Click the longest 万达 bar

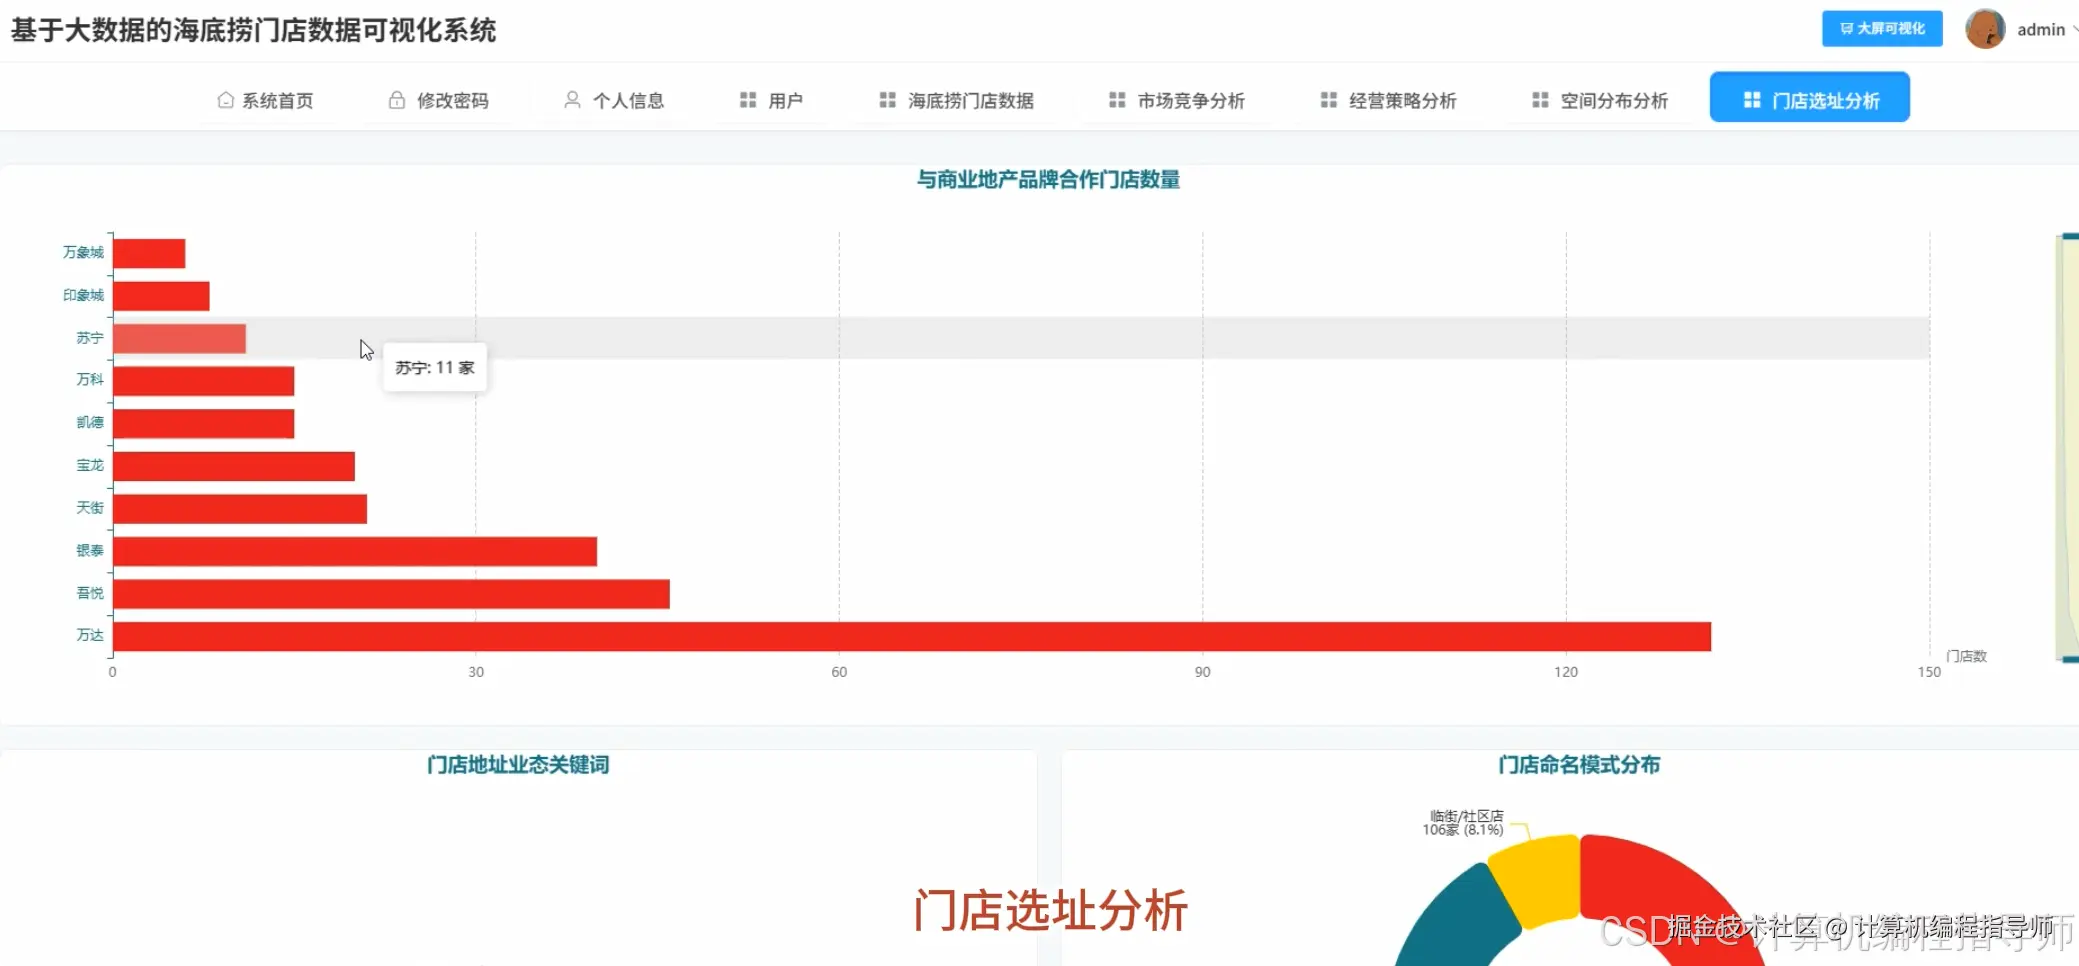(x=912, y=637)
